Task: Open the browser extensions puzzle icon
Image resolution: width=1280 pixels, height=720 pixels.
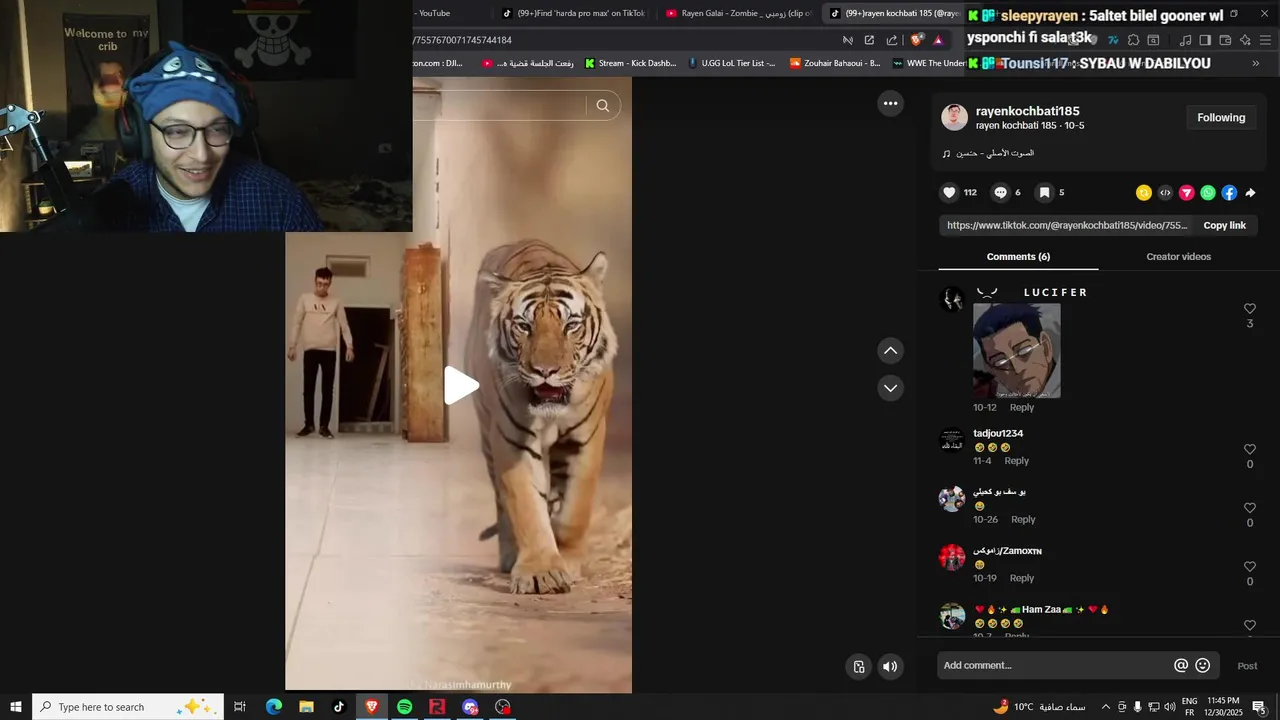Action: click(x=1133, y=40)
